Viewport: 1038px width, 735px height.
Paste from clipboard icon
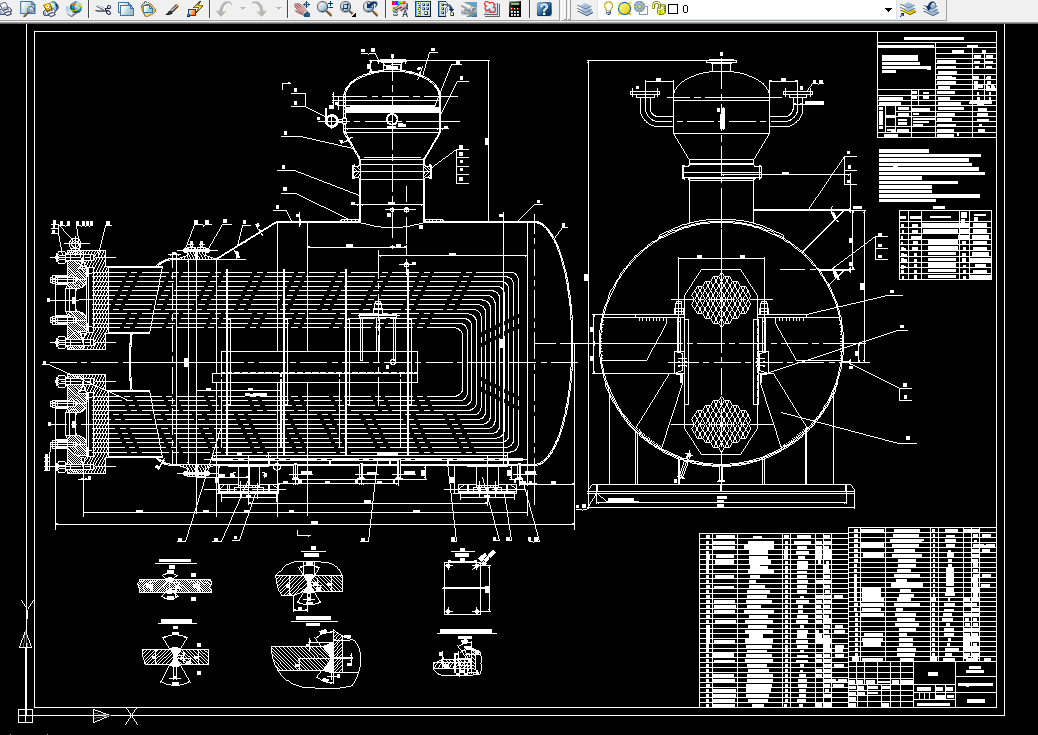pyautogui.click(x=148, y=9)
